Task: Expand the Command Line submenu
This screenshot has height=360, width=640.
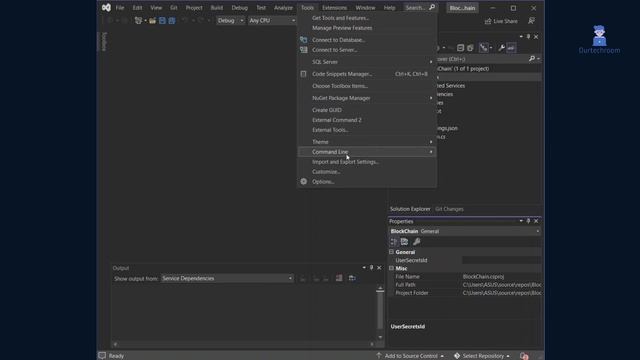Action: [x=367, y=152]
